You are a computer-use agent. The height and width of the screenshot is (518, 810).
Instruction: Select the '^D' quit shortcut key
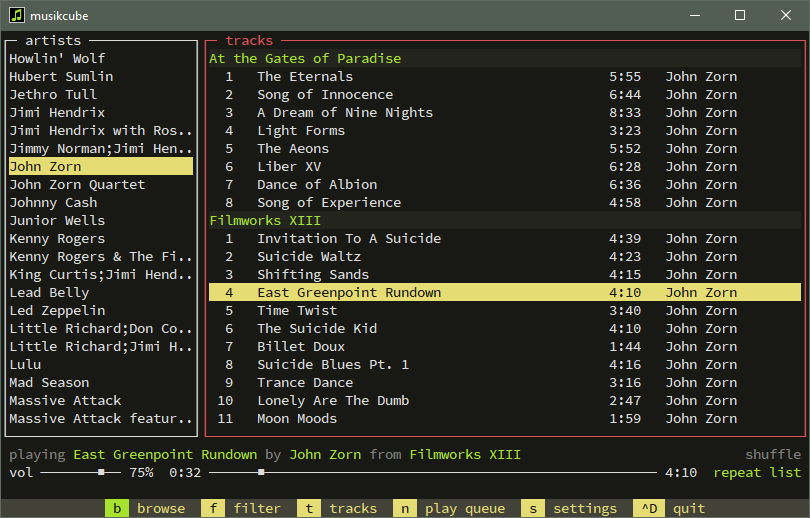pyautogui.click(x=649, y=508)
